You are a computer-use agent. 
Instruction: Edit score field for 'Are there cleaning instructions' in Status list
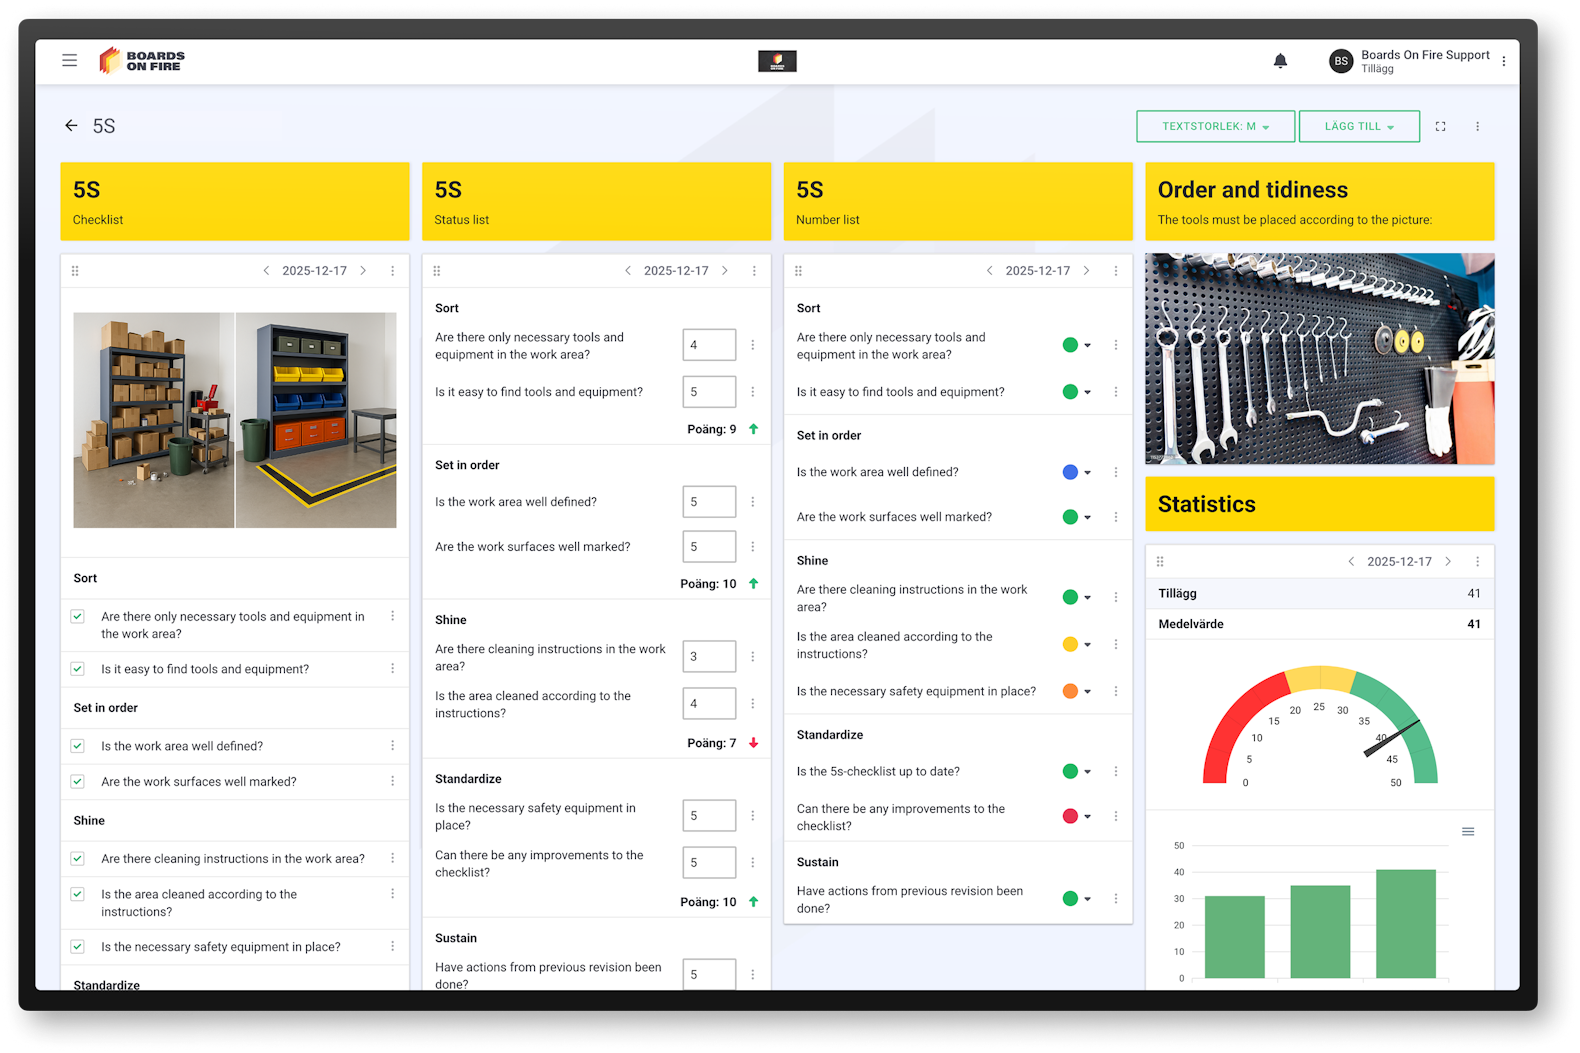tap(710, 657)
